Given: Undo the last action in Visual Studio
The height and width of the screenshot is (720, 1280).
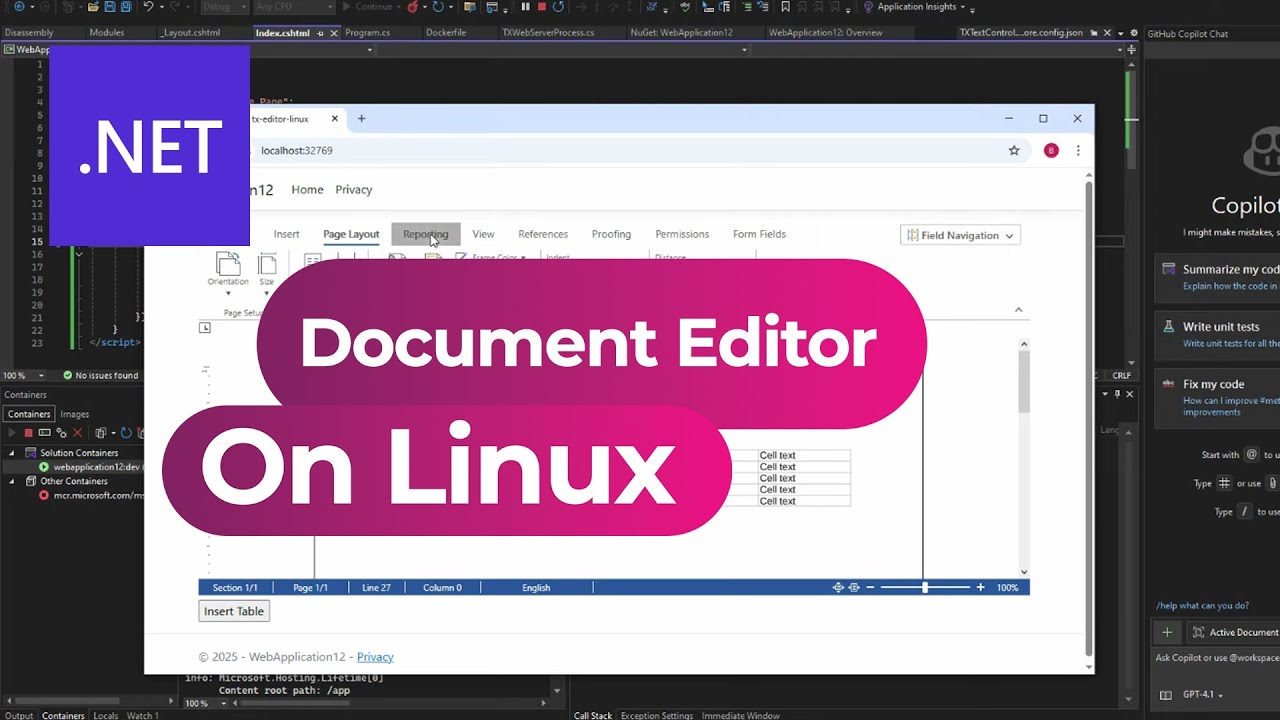Looking at the screenshot, I should click(x=148, y=7).
